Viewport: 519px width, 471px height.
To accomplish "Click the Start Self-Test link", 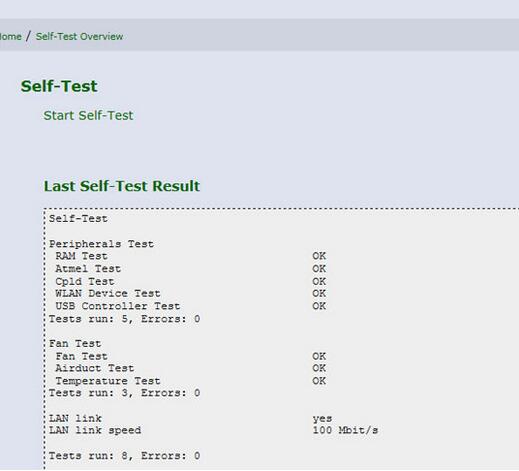I will 88,115.
